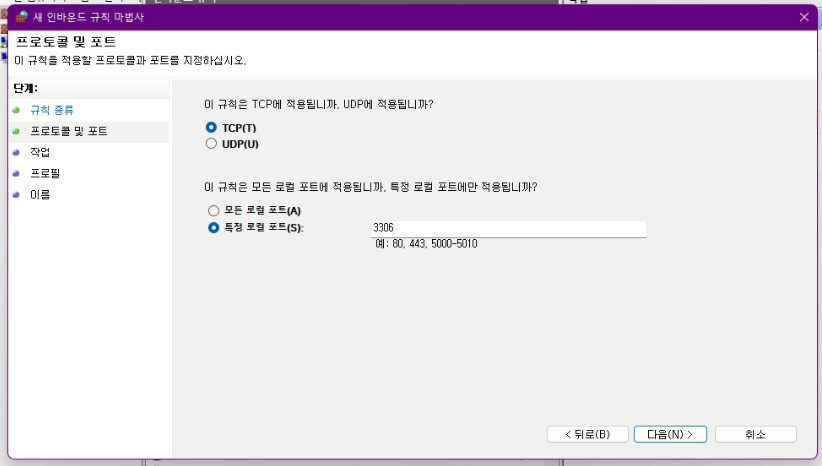822x466 pixels.
Task: Click the 프로토콜 및 포트 page heading
Action: [66, 42]
